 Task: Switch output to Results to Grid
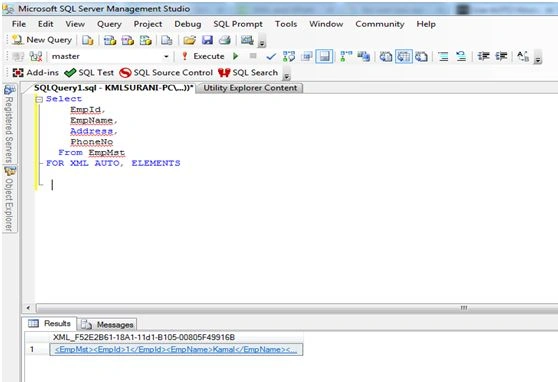(404, 56)
